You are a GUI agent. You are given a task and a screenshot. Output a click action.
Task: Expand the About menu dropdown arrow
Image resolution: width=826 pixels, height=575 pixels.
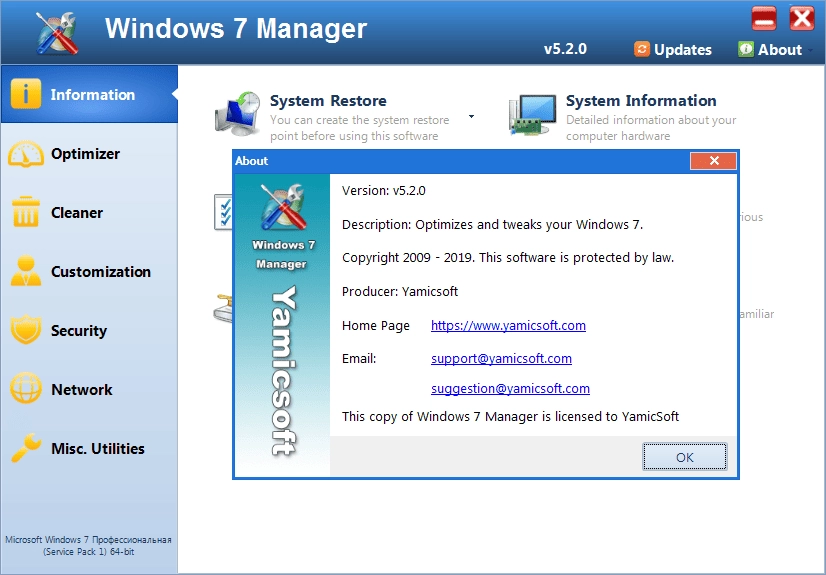[810, 51]
